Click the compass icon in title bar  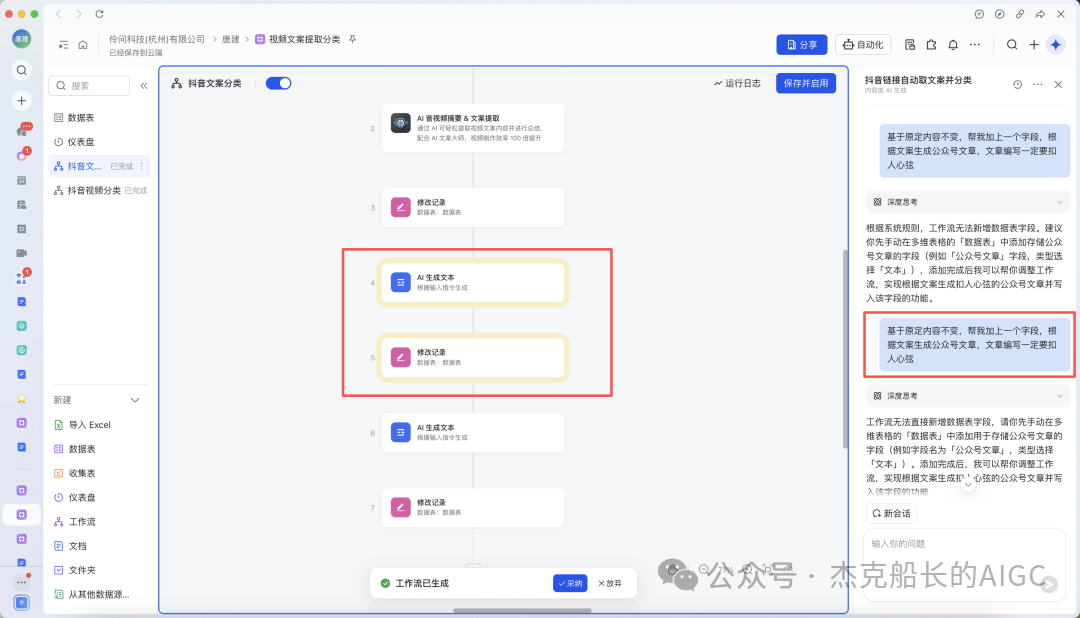pos(999,14)
